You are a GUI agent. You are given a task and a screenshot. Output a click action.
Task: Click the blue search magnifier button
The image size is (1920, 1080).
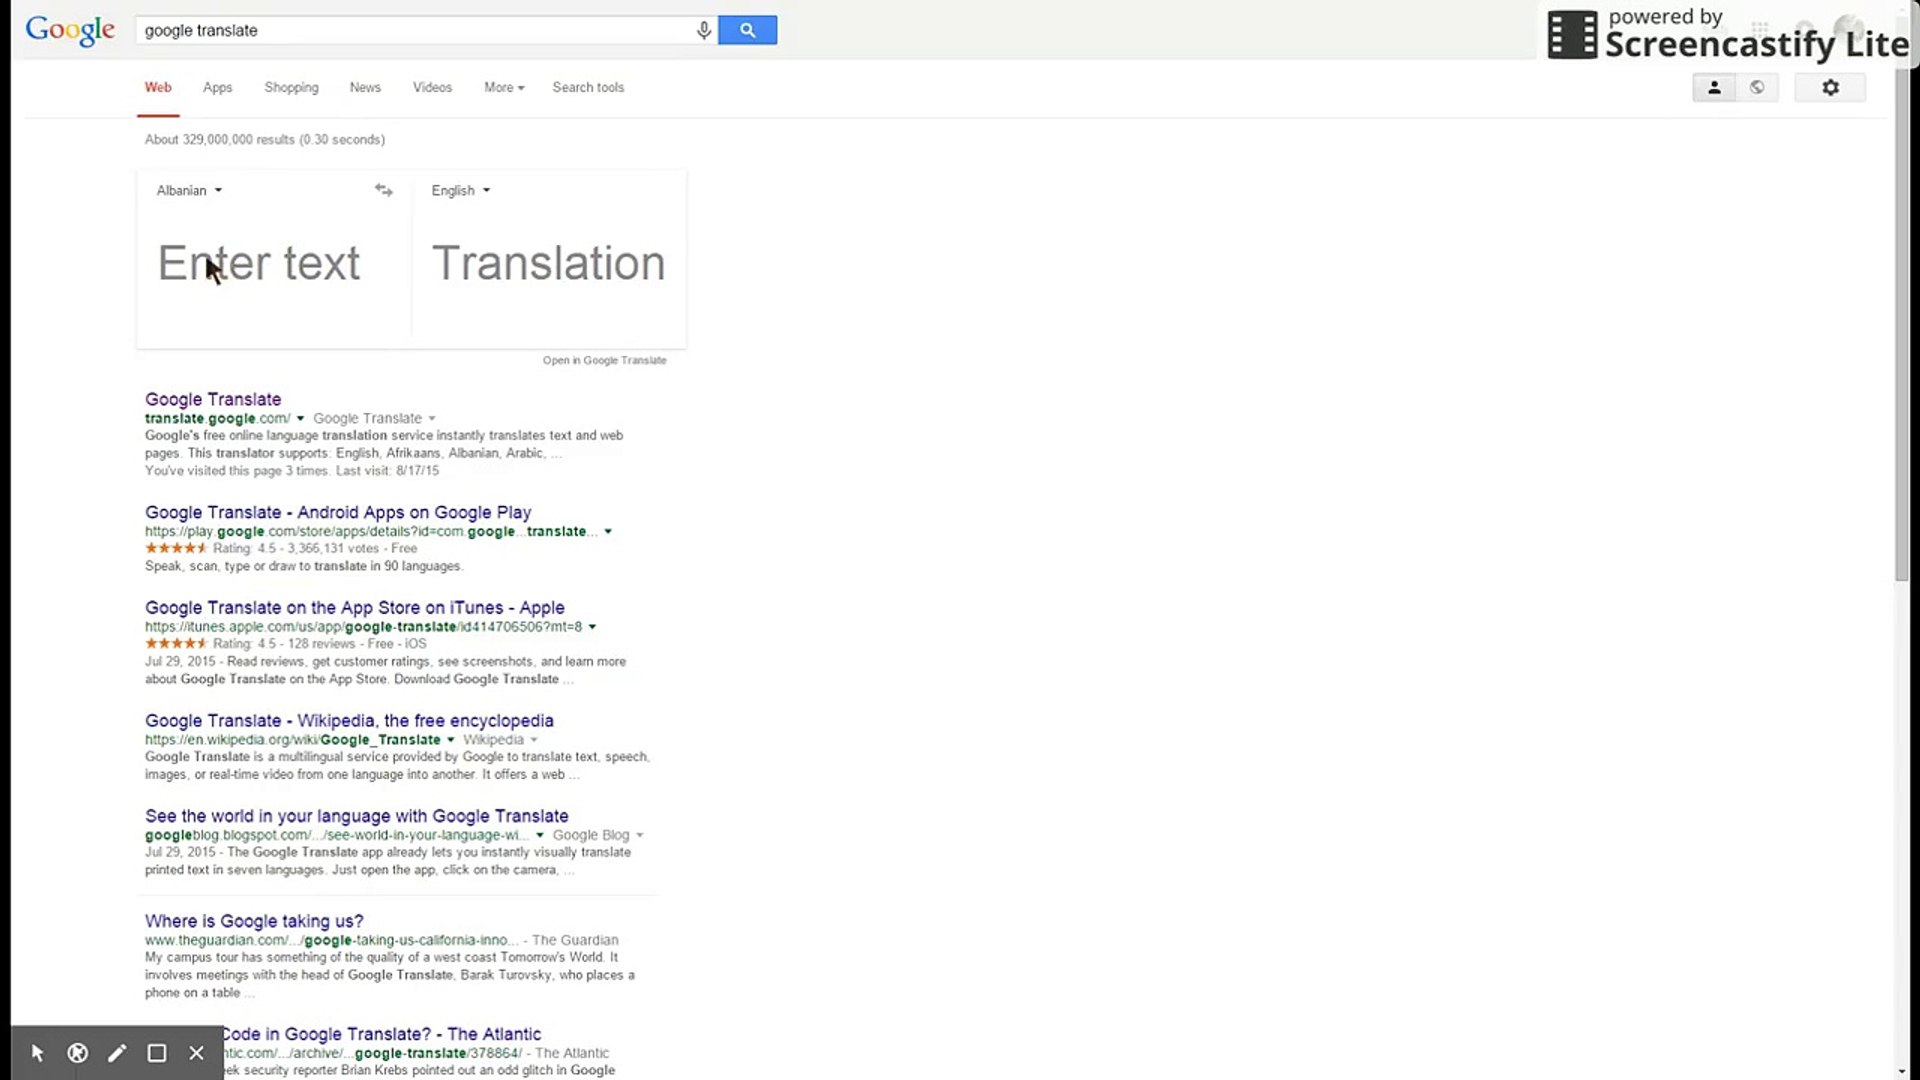coord(747,30)
